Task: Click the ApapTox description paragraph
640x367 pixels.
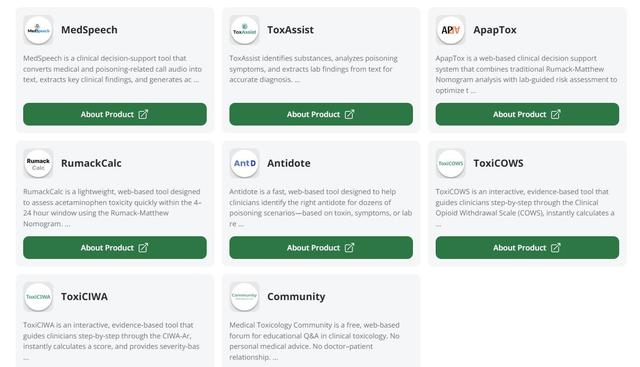Action: [527, 74]
